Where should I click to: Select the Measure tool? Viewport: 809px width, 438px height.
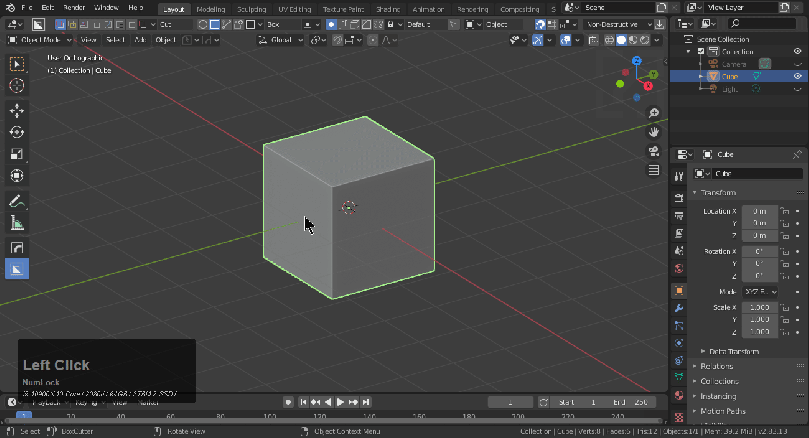(x=17, y=223)
